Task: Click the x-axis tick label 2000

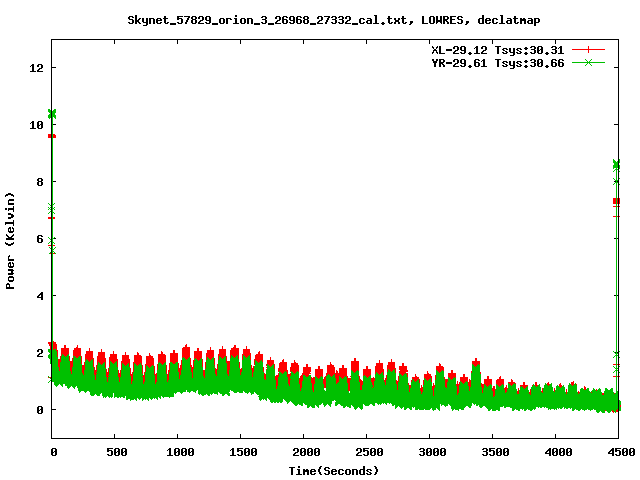Action: tap(306, 452)
